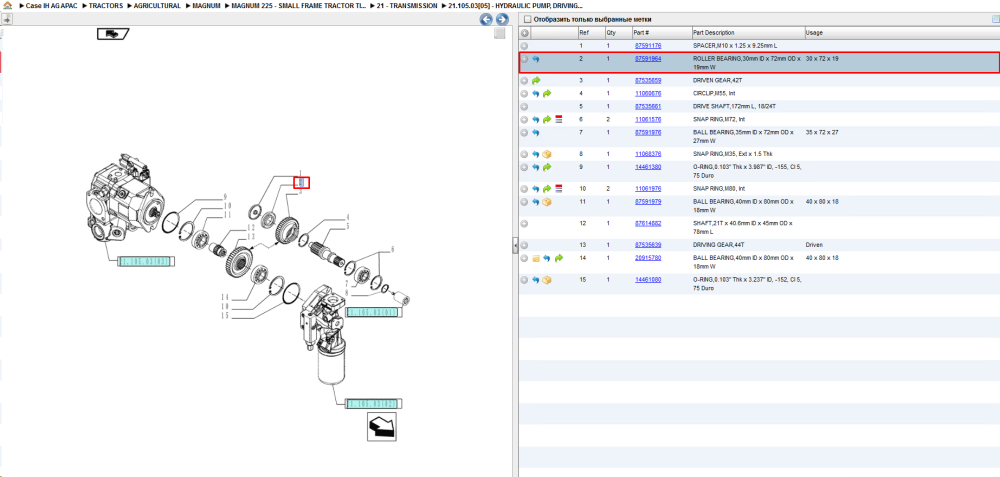
Task: Click blue back-arrow icon on Ref 2 row
Action: (x=536, y=59)
